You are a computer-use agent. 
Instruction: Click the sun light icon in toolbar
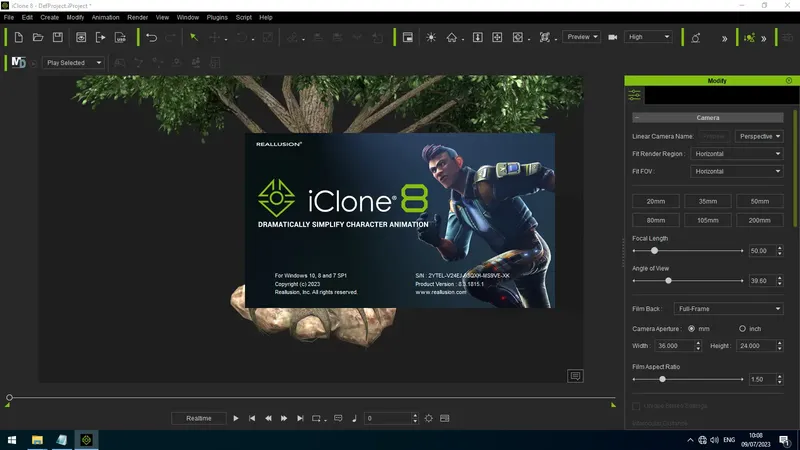[x=431, y=37]
